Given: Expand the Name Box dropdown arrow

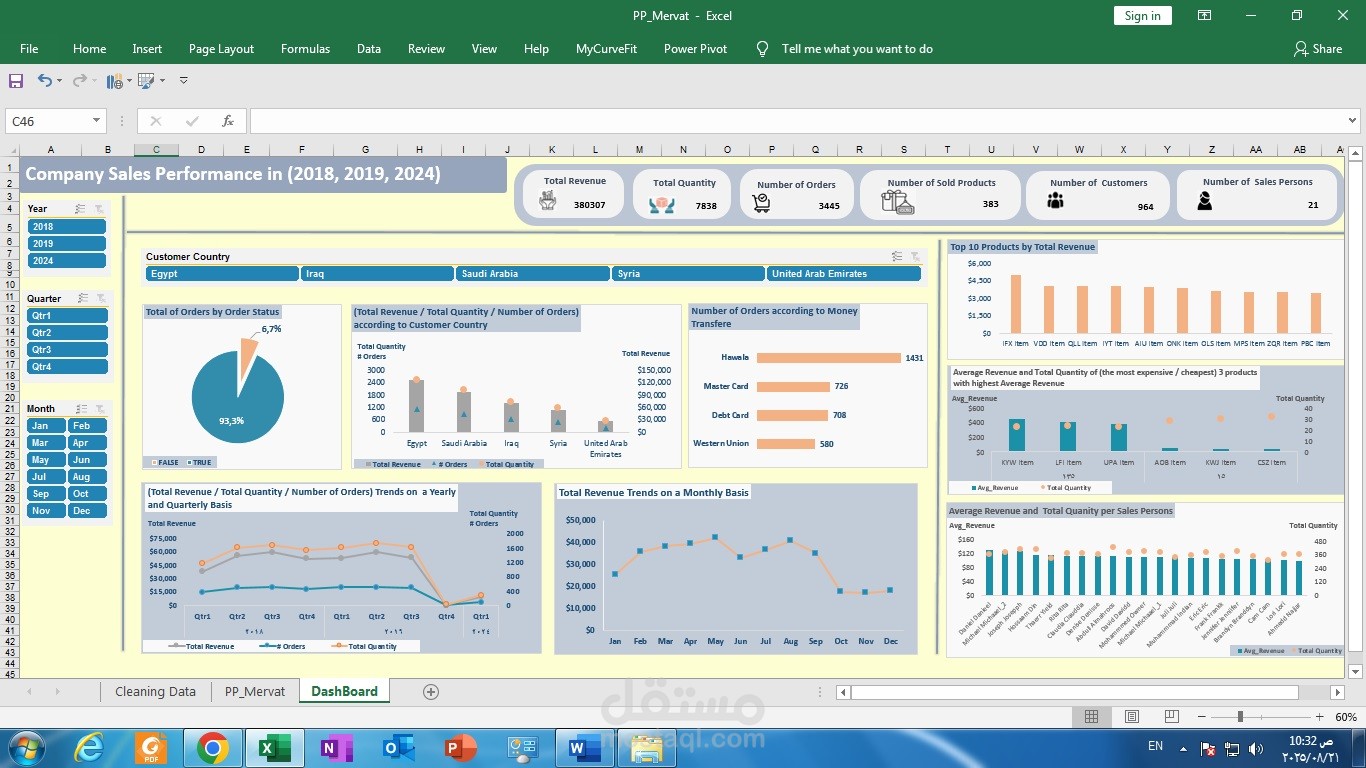Looking at the screenshot, I should [x=96, y=121].
